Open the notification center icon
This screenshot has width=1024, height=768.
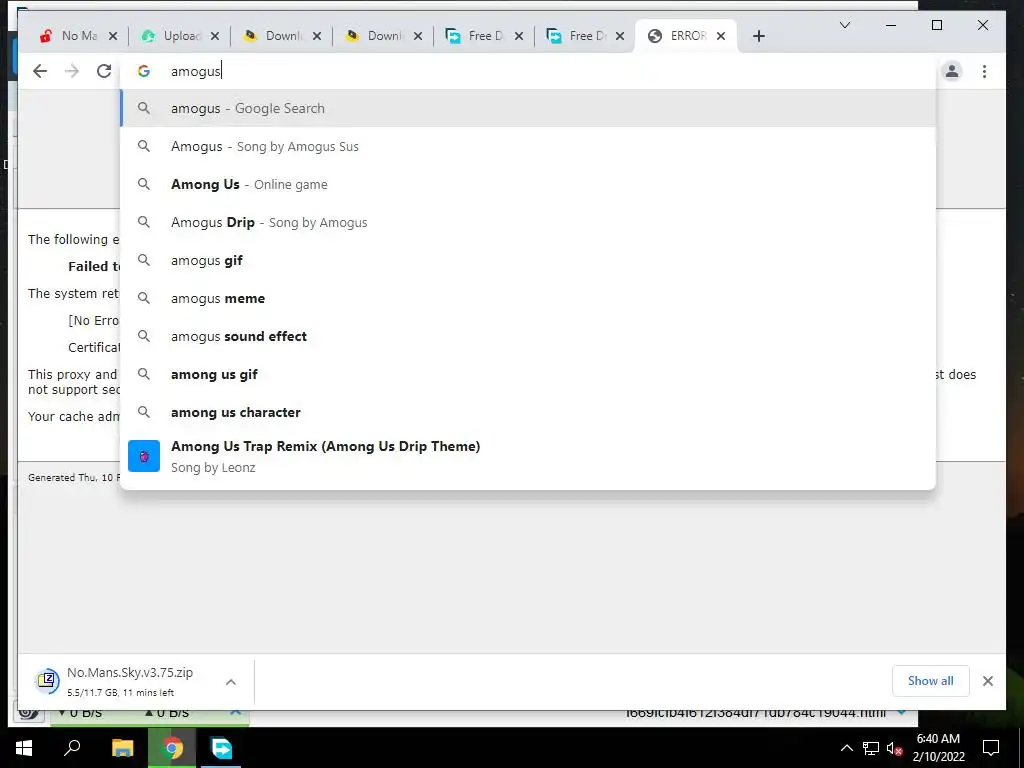coord(991,748)
